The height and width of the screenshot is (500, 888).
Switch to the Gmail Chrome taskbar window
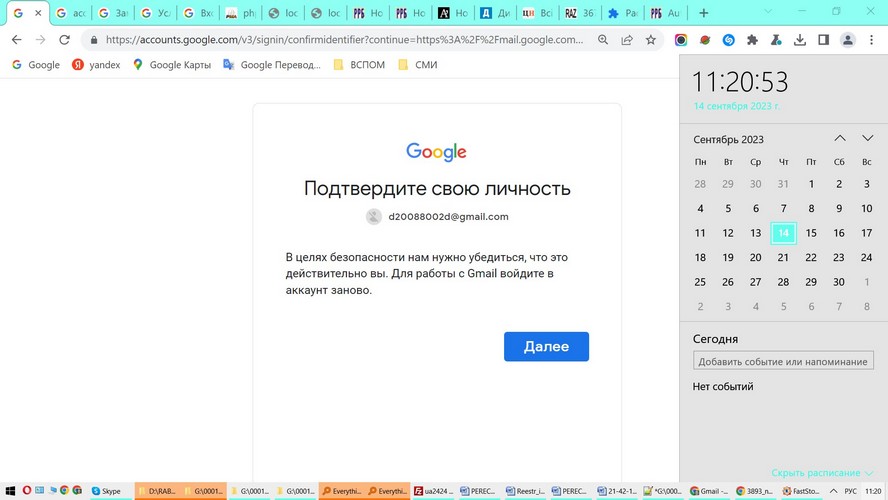(711, 491)
